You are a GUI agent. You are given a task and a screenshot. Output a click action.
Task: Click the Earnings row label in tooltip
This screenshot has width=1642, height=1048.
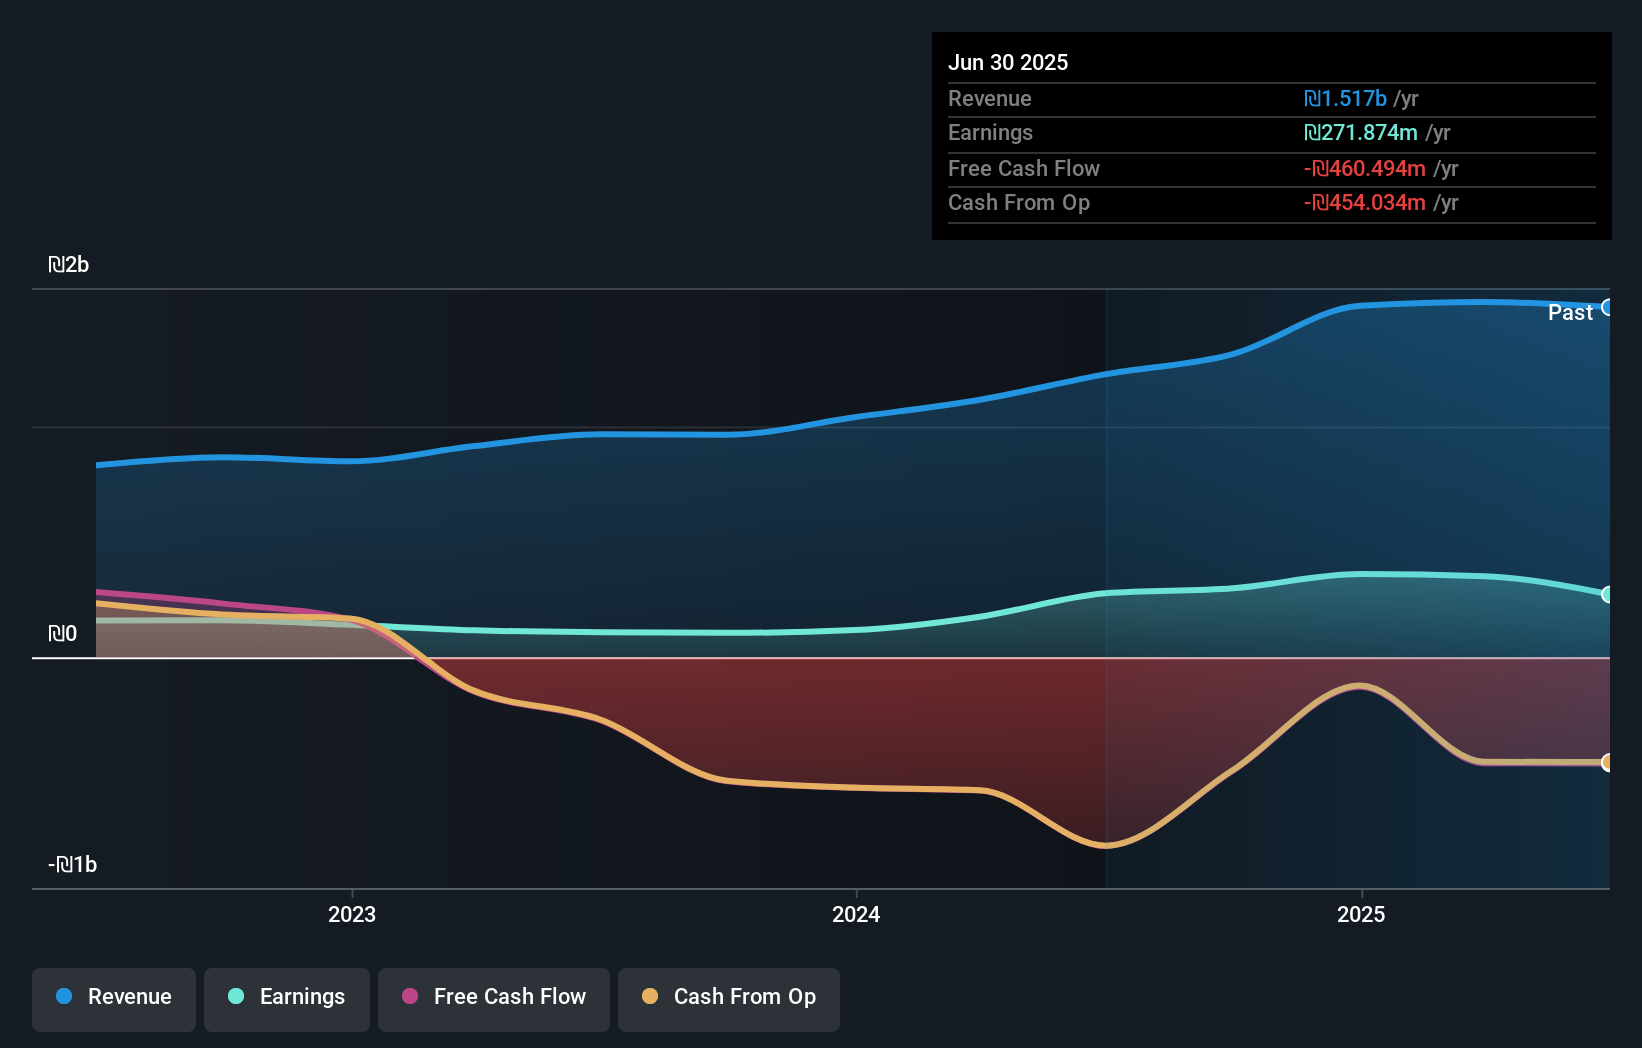tap(991, 133)
